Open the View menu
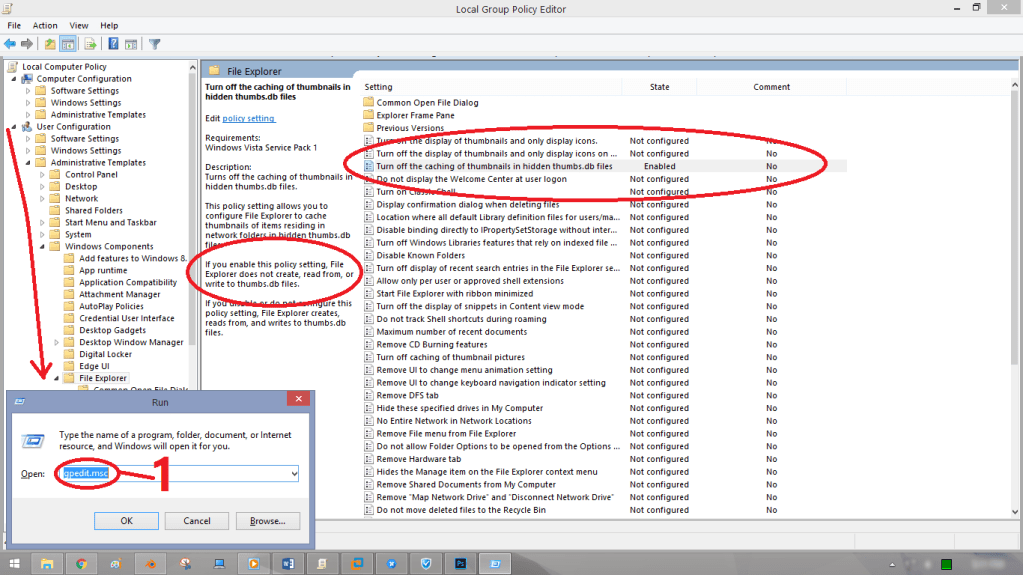 [79, 25]
